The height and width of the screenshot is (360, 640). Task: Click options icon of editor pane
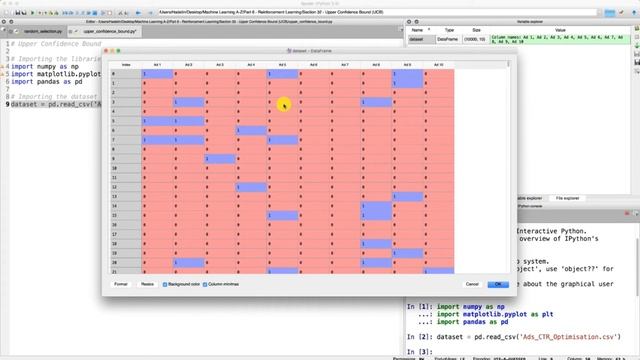click(11, 22)
